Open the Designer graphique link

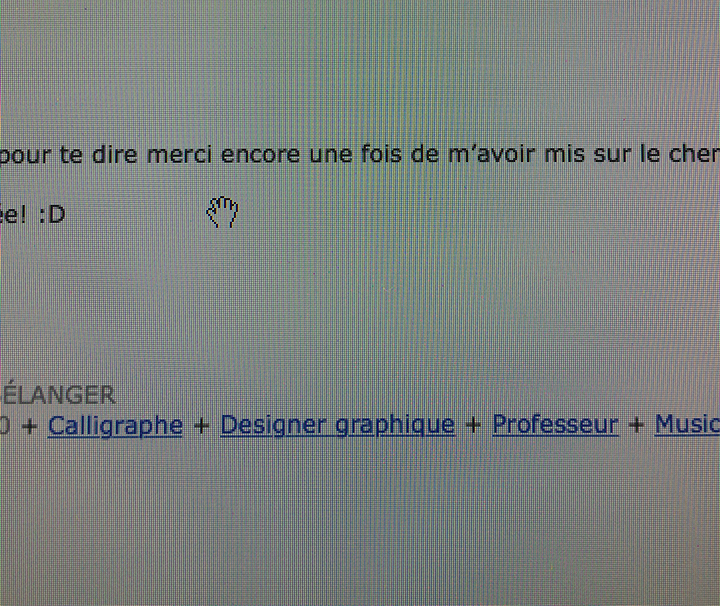338,425
